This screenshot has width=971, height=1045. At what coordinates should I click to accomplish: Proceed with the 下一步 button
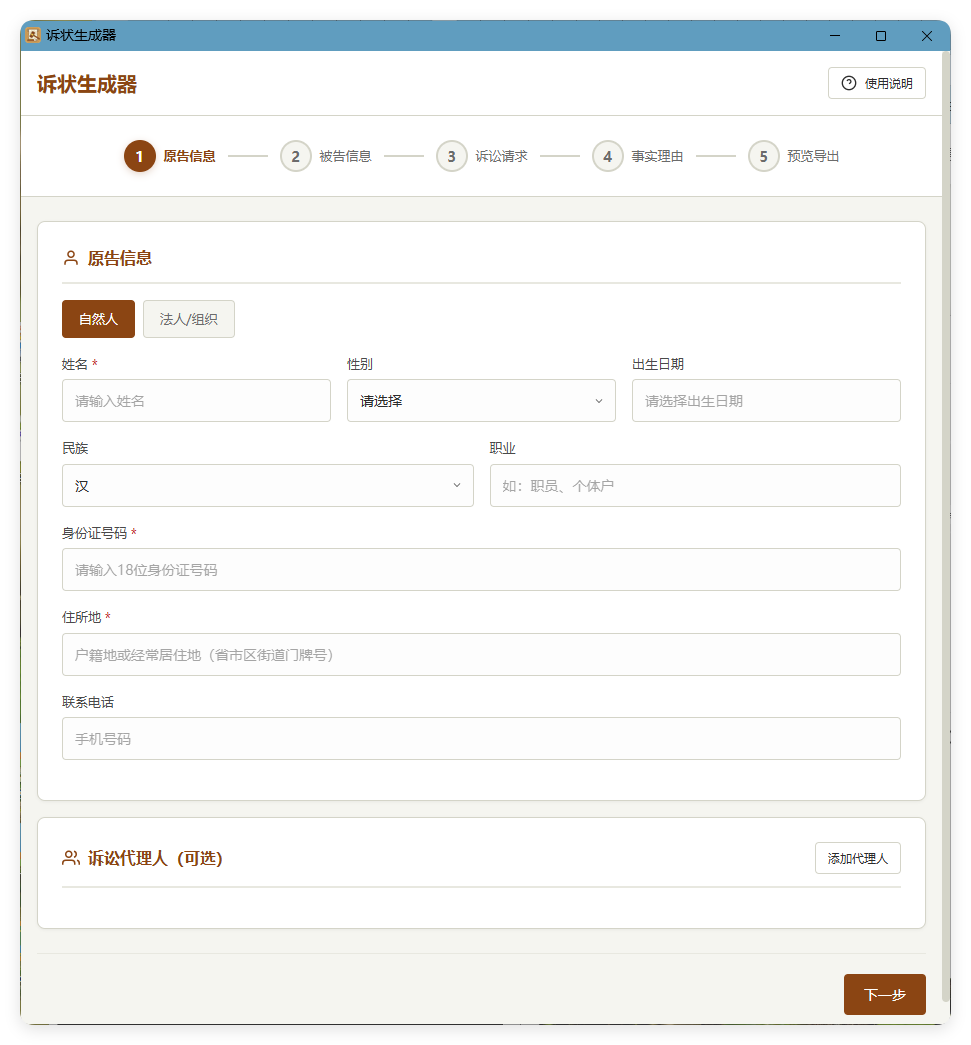(x=884, y=994)
